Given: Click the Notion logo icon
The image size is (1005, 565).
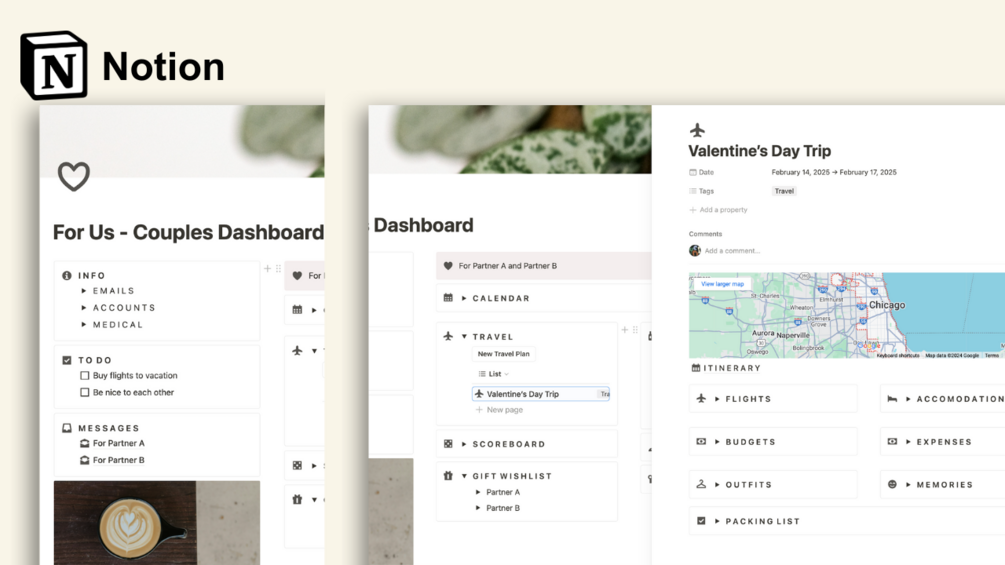Looking at the screenshot, I should tap(54, 65).
